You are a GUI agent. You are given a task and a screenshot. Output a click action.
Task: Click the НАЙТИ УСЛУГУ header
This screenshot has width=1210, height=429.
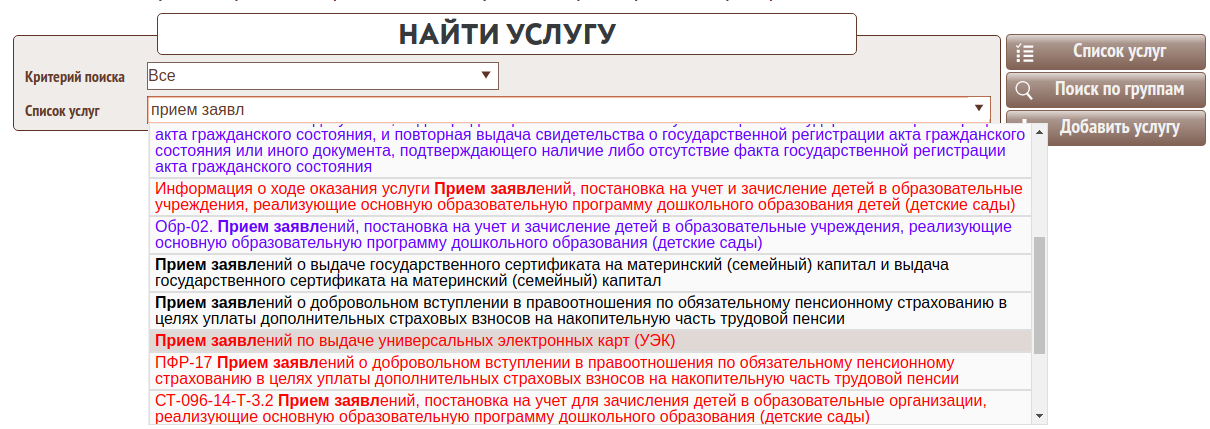[507, 34]
